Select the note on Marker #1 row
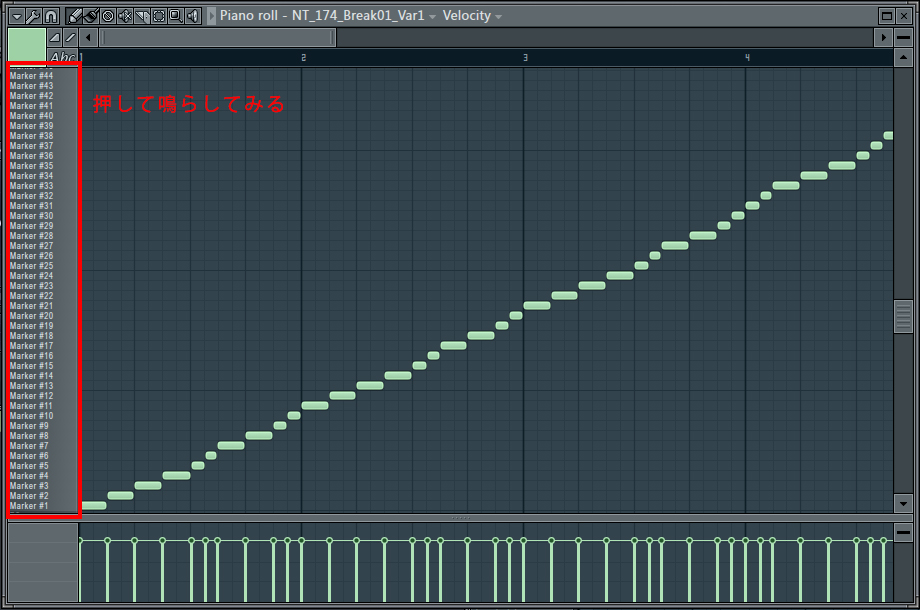 (x=94, y=506)
